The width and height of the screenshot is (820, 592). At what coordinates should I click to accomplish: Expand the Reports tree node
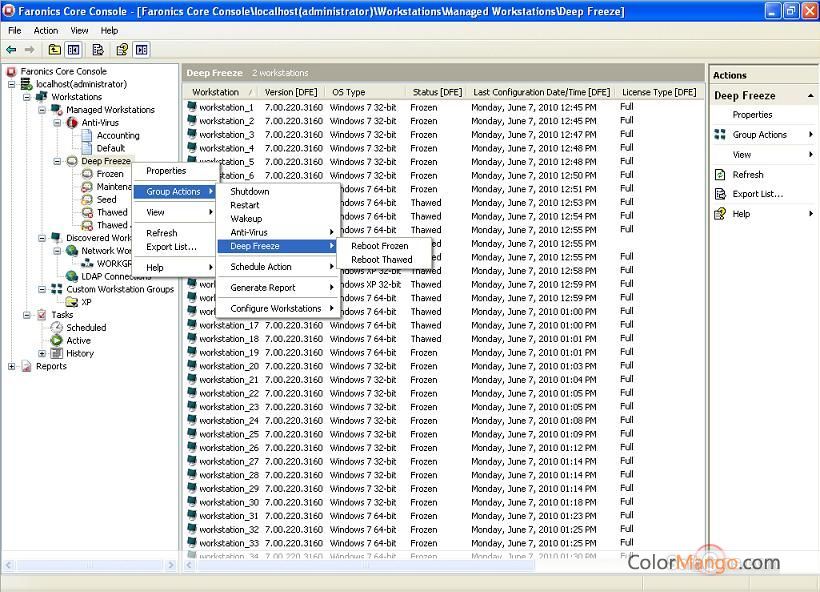pos(12,366)
